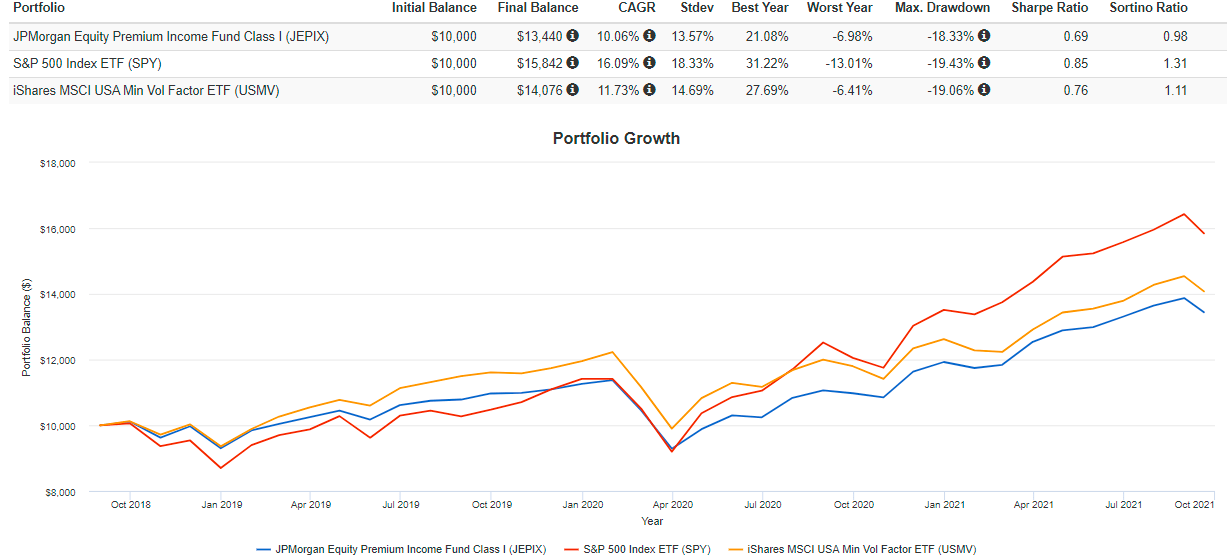Click SPY best year 31.22%
This screenshot has width=1227, height=556.
click(x=766, y=64)
